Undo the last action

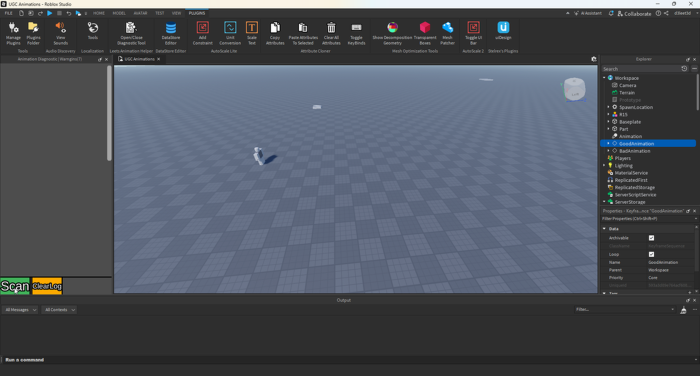click(69, 13)
